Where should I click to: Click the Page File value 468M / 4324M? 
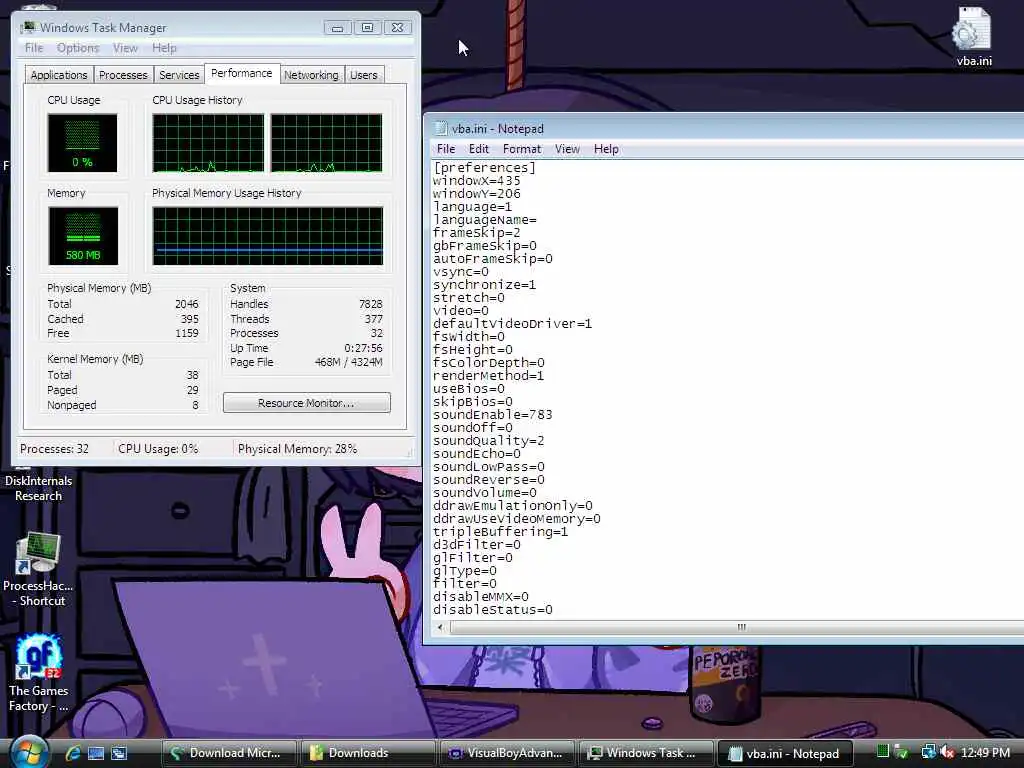(x=348, y=362)
